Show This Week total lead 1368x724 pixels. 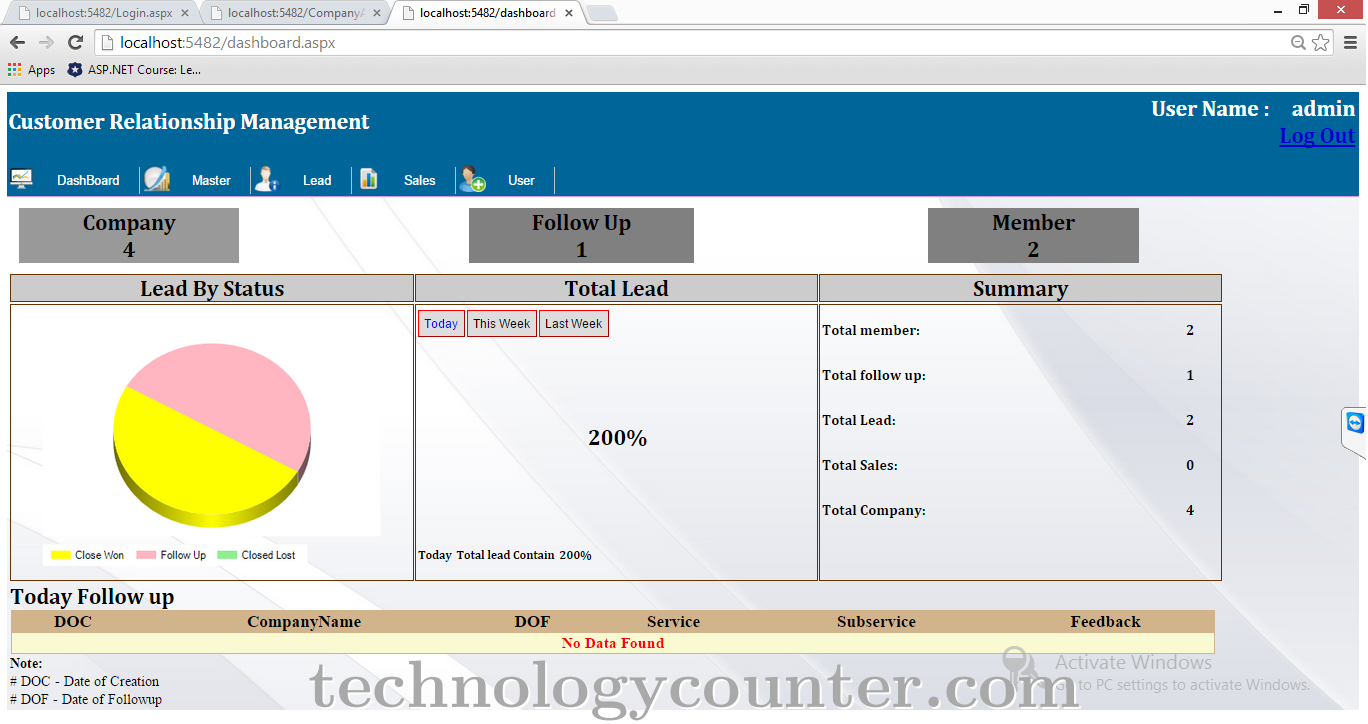502,324
